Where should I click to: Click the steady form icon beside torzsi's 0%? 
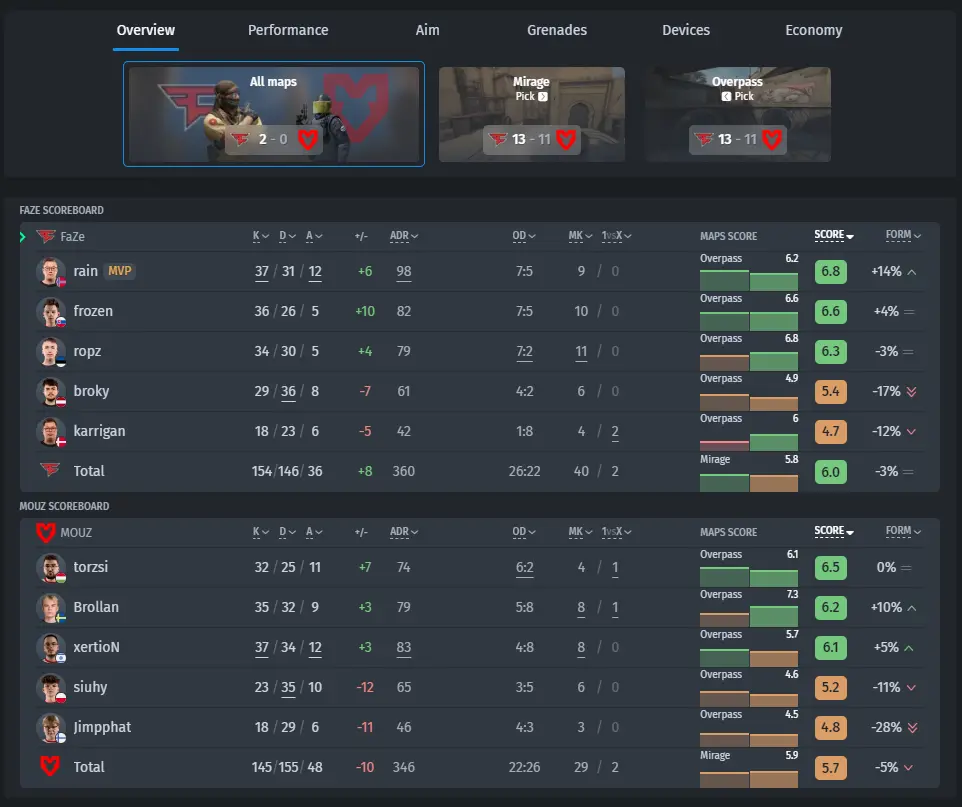[906, 568]
